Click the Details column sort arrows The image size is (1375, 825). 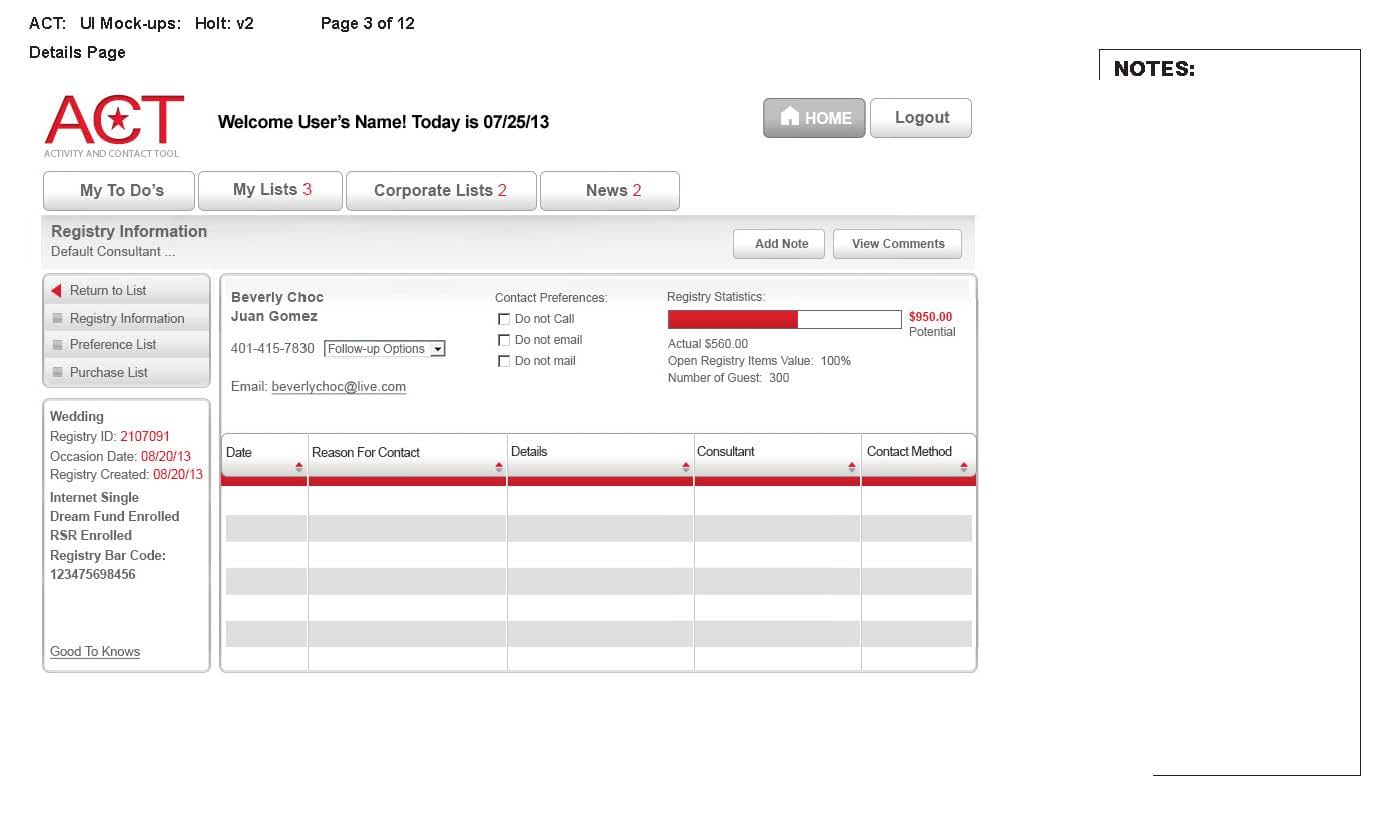tap(685, 467)
